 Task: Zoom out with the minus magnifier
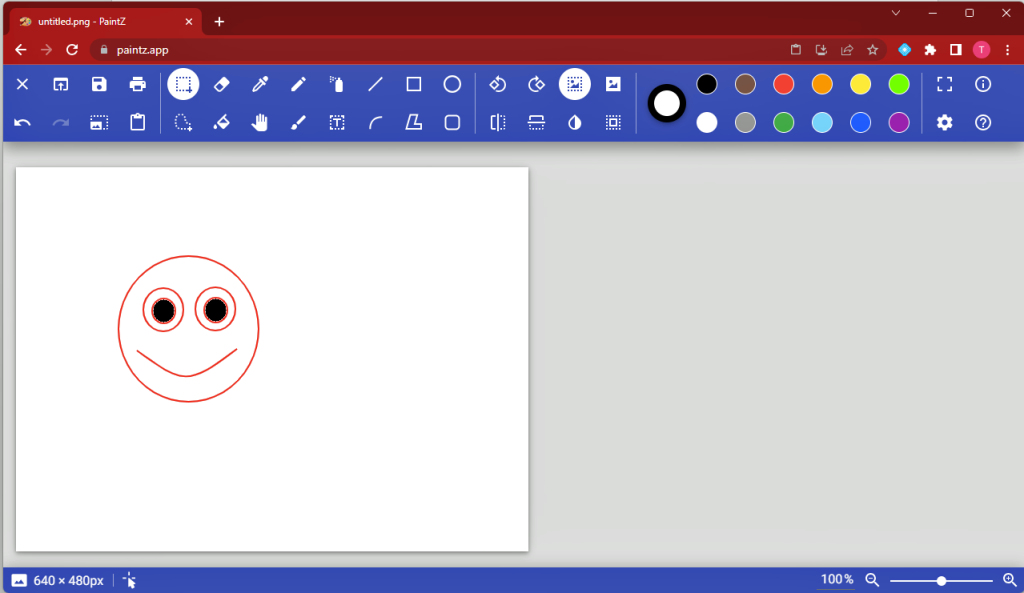(872, 580)
